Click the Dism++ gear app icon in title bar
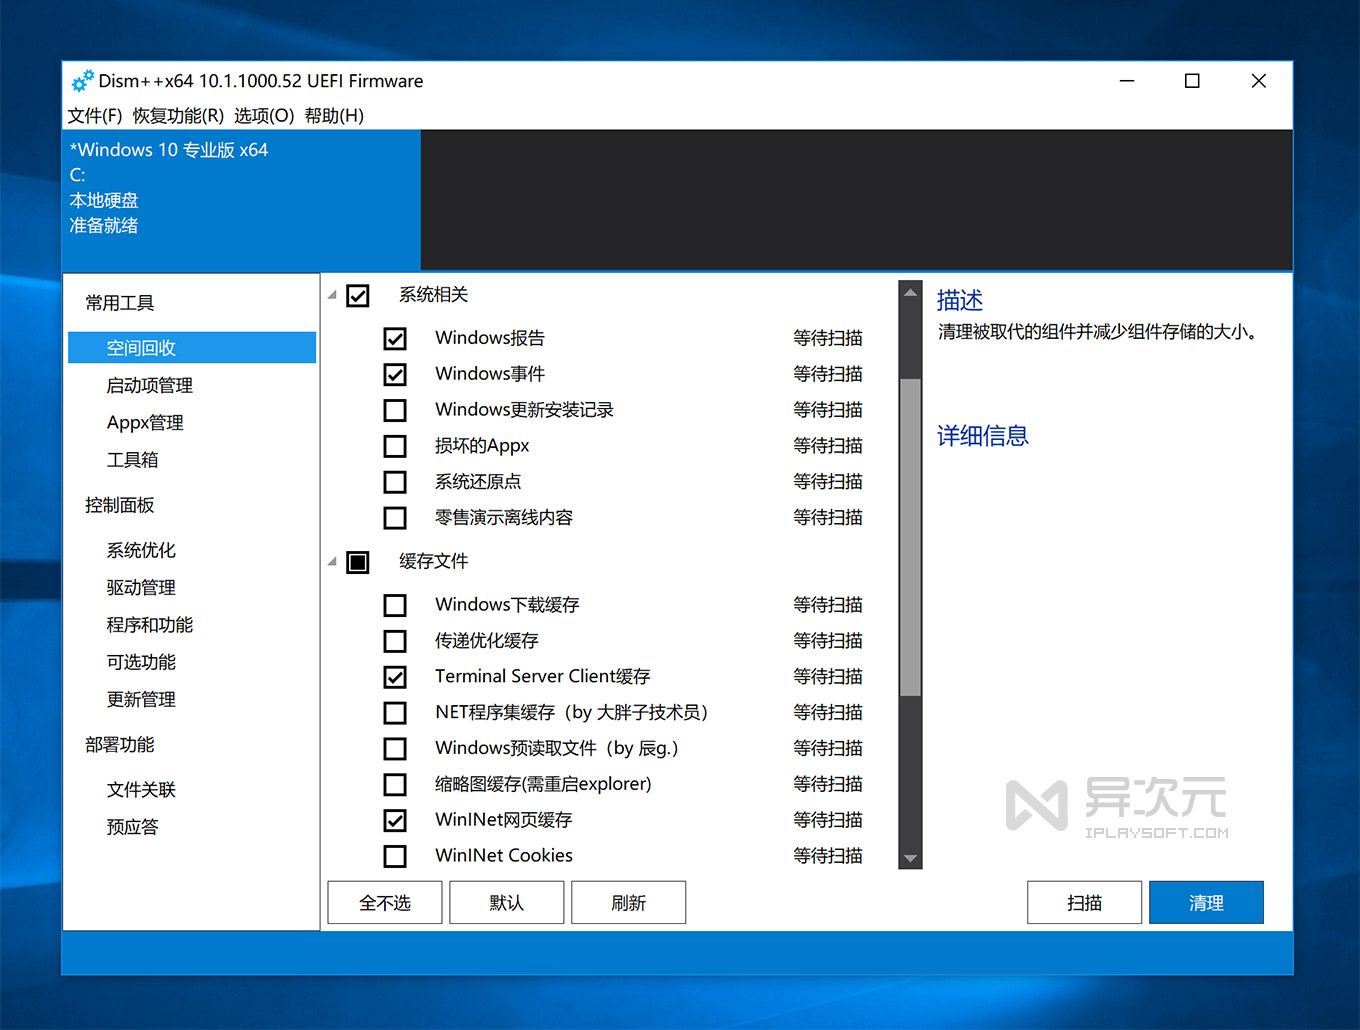Image resolution: width=1360 pixels, height=1030 pixels. pos(82,81)
